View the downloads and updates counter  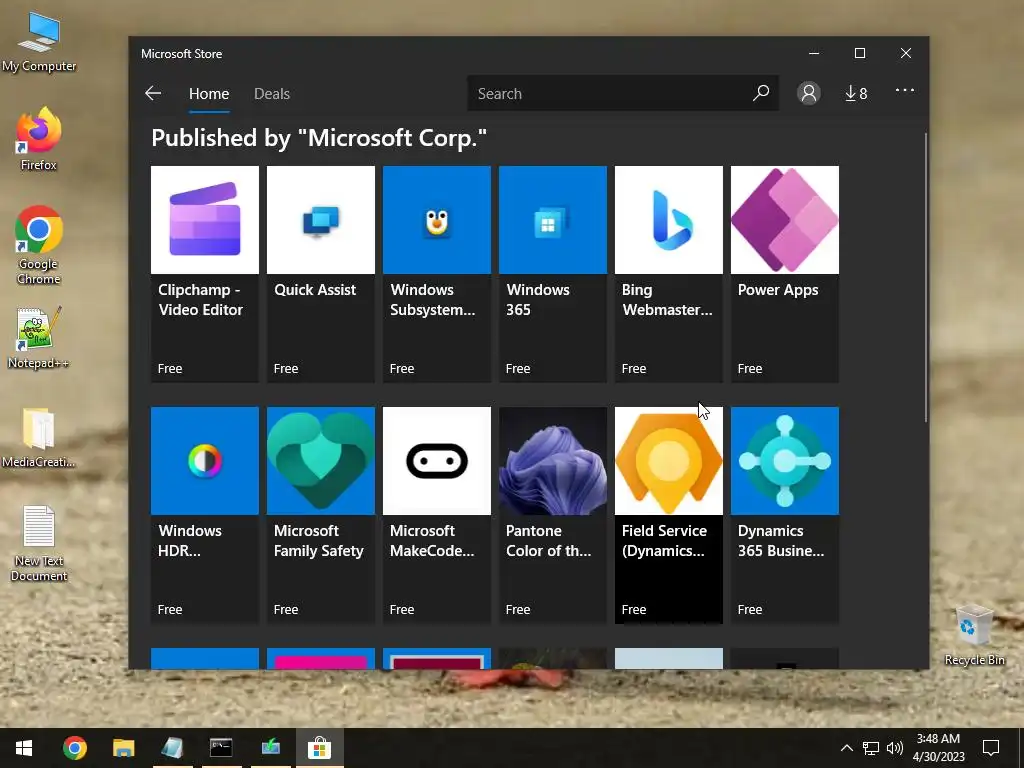(x=856, y=93)
